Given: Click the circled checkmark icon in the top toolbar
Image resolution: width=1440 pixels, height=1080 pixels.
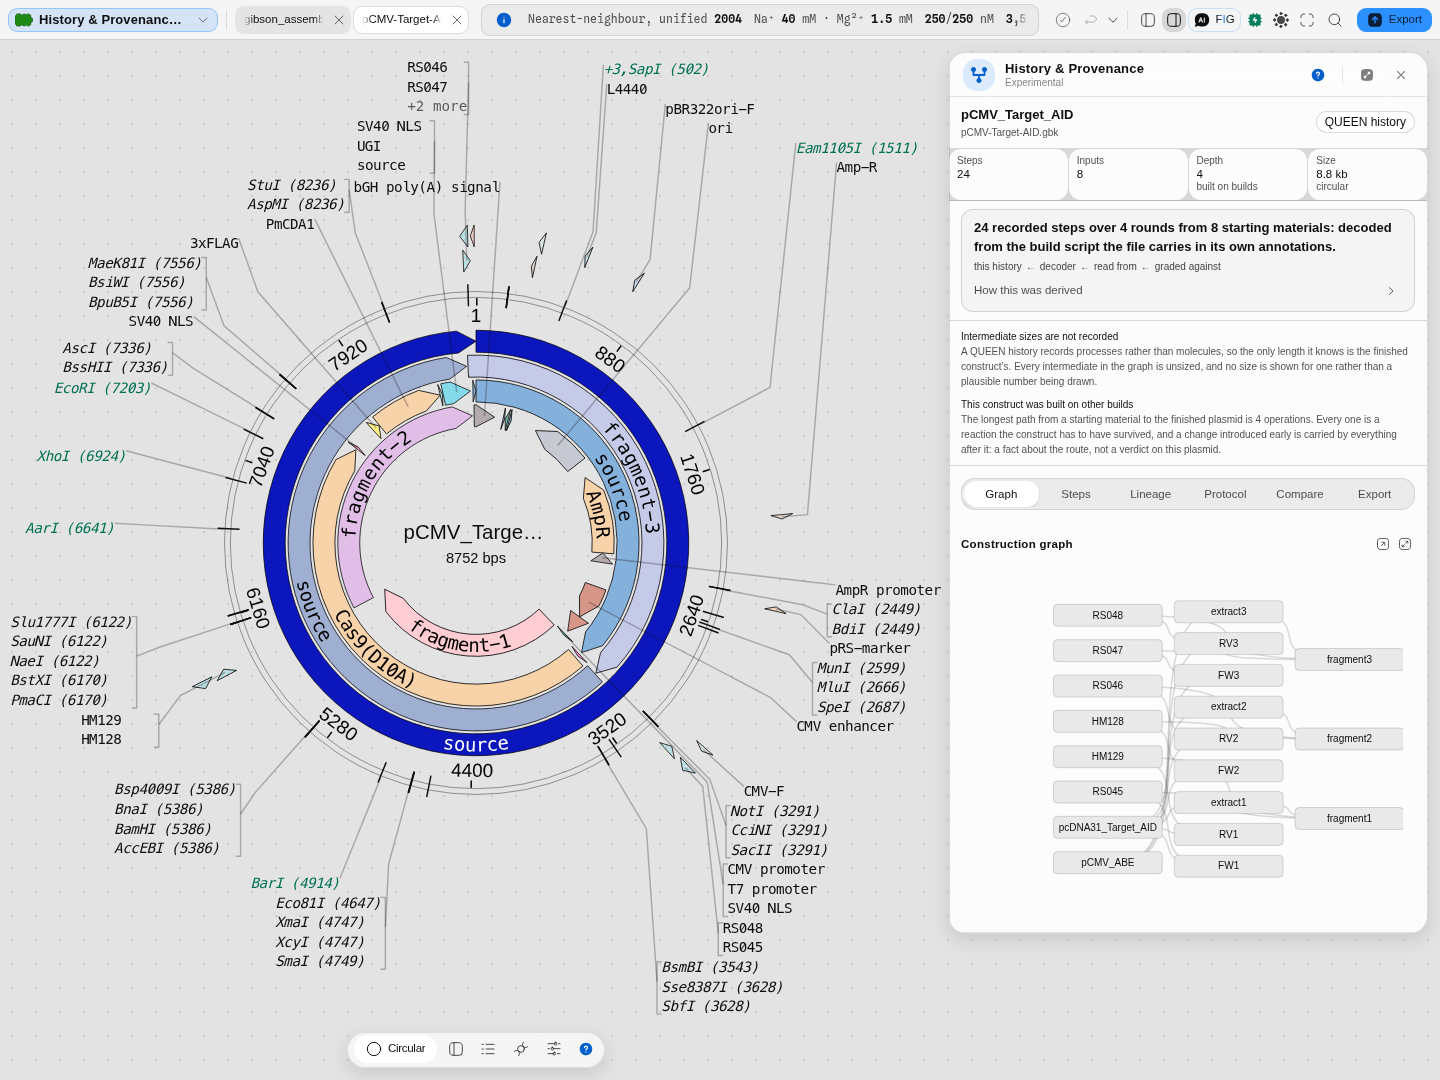Looking at the screenshot, I should (1063, 20).
